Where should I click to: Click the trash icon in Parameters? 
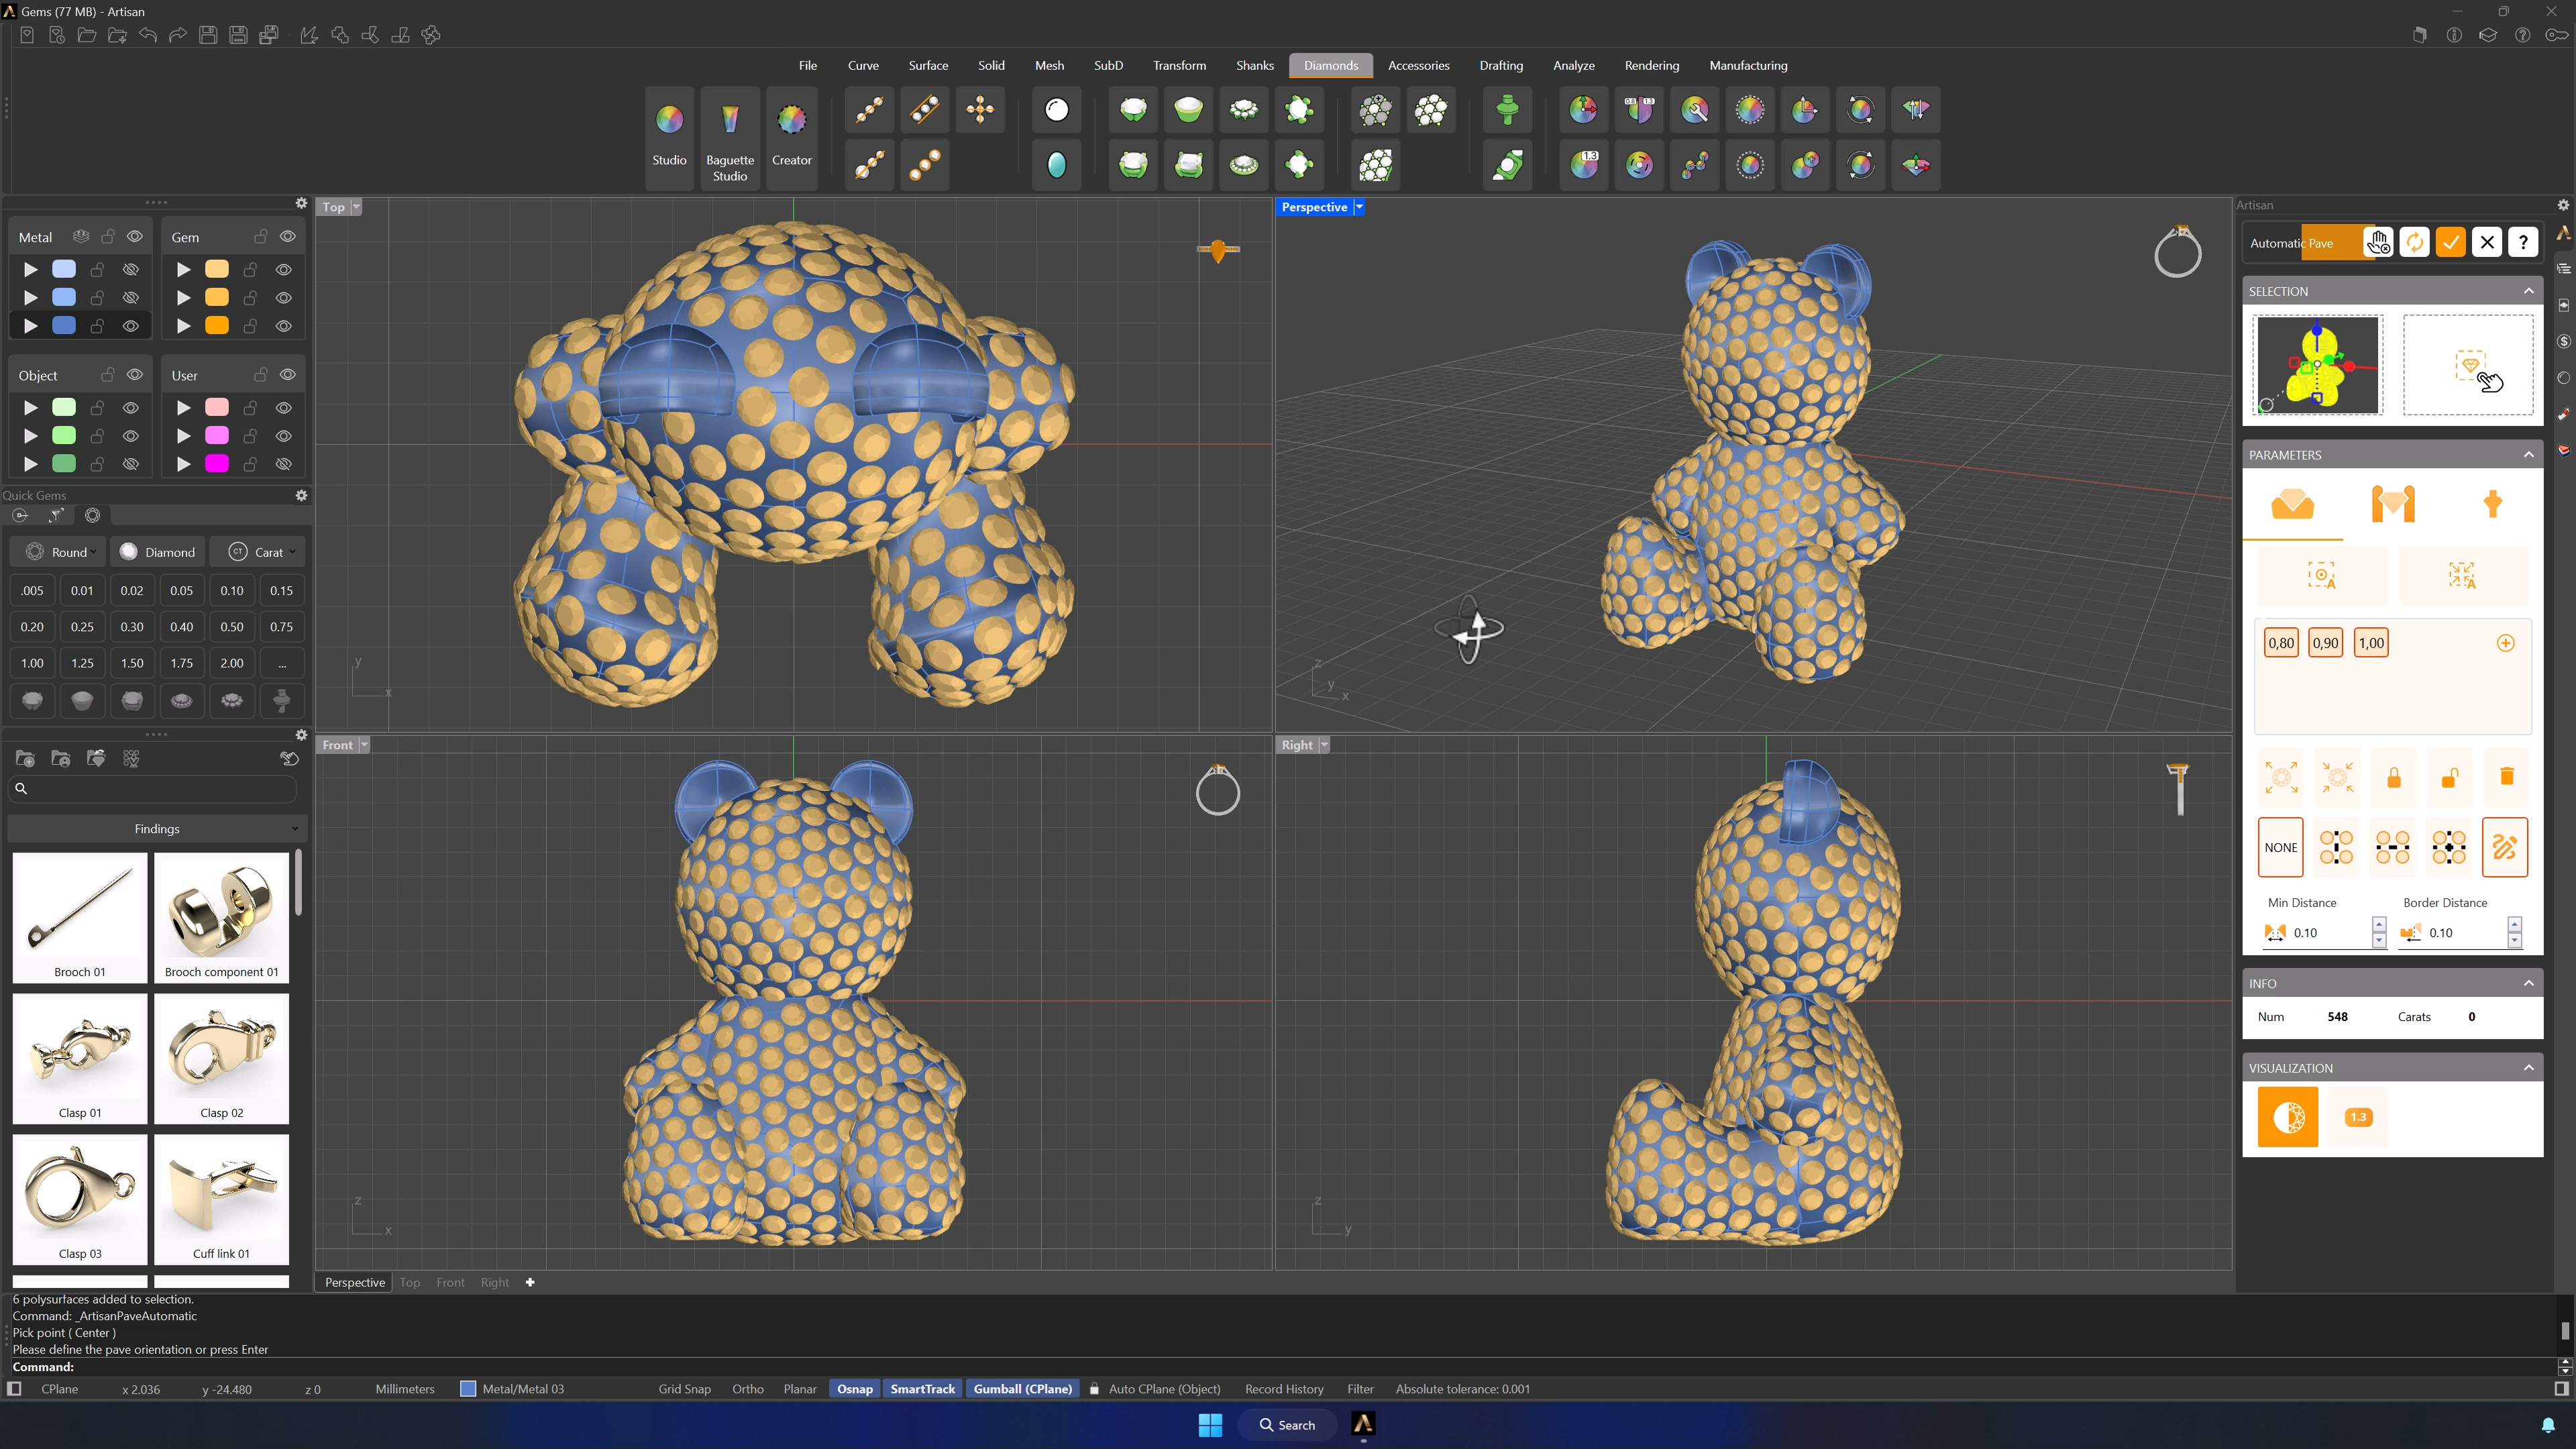(2506, 777)
